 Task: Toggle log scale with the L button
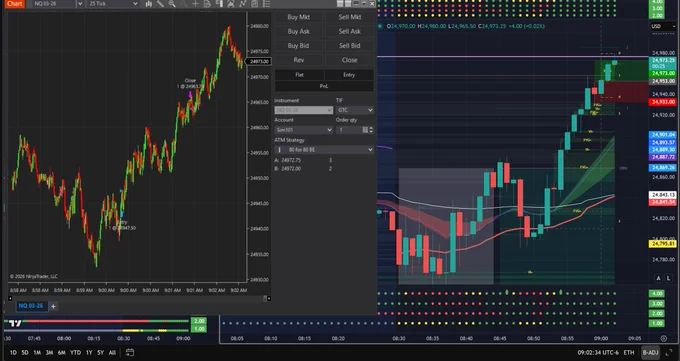tap(668, 278)
